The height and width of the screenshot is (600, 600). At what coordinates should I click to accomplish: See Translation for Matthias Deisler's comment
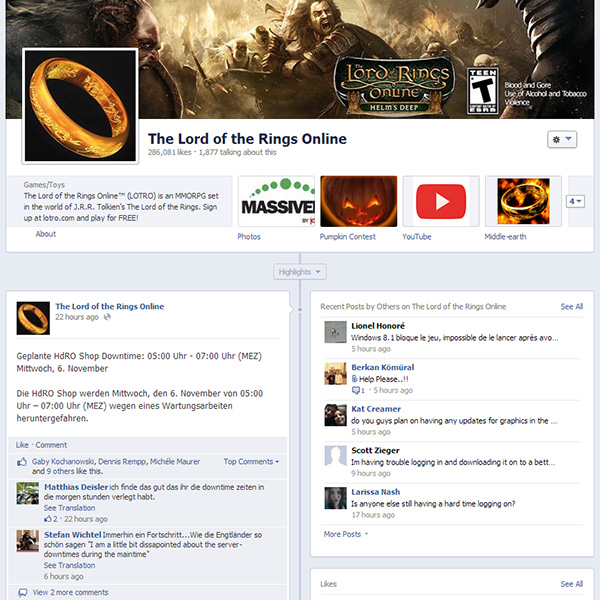point(69,508)
